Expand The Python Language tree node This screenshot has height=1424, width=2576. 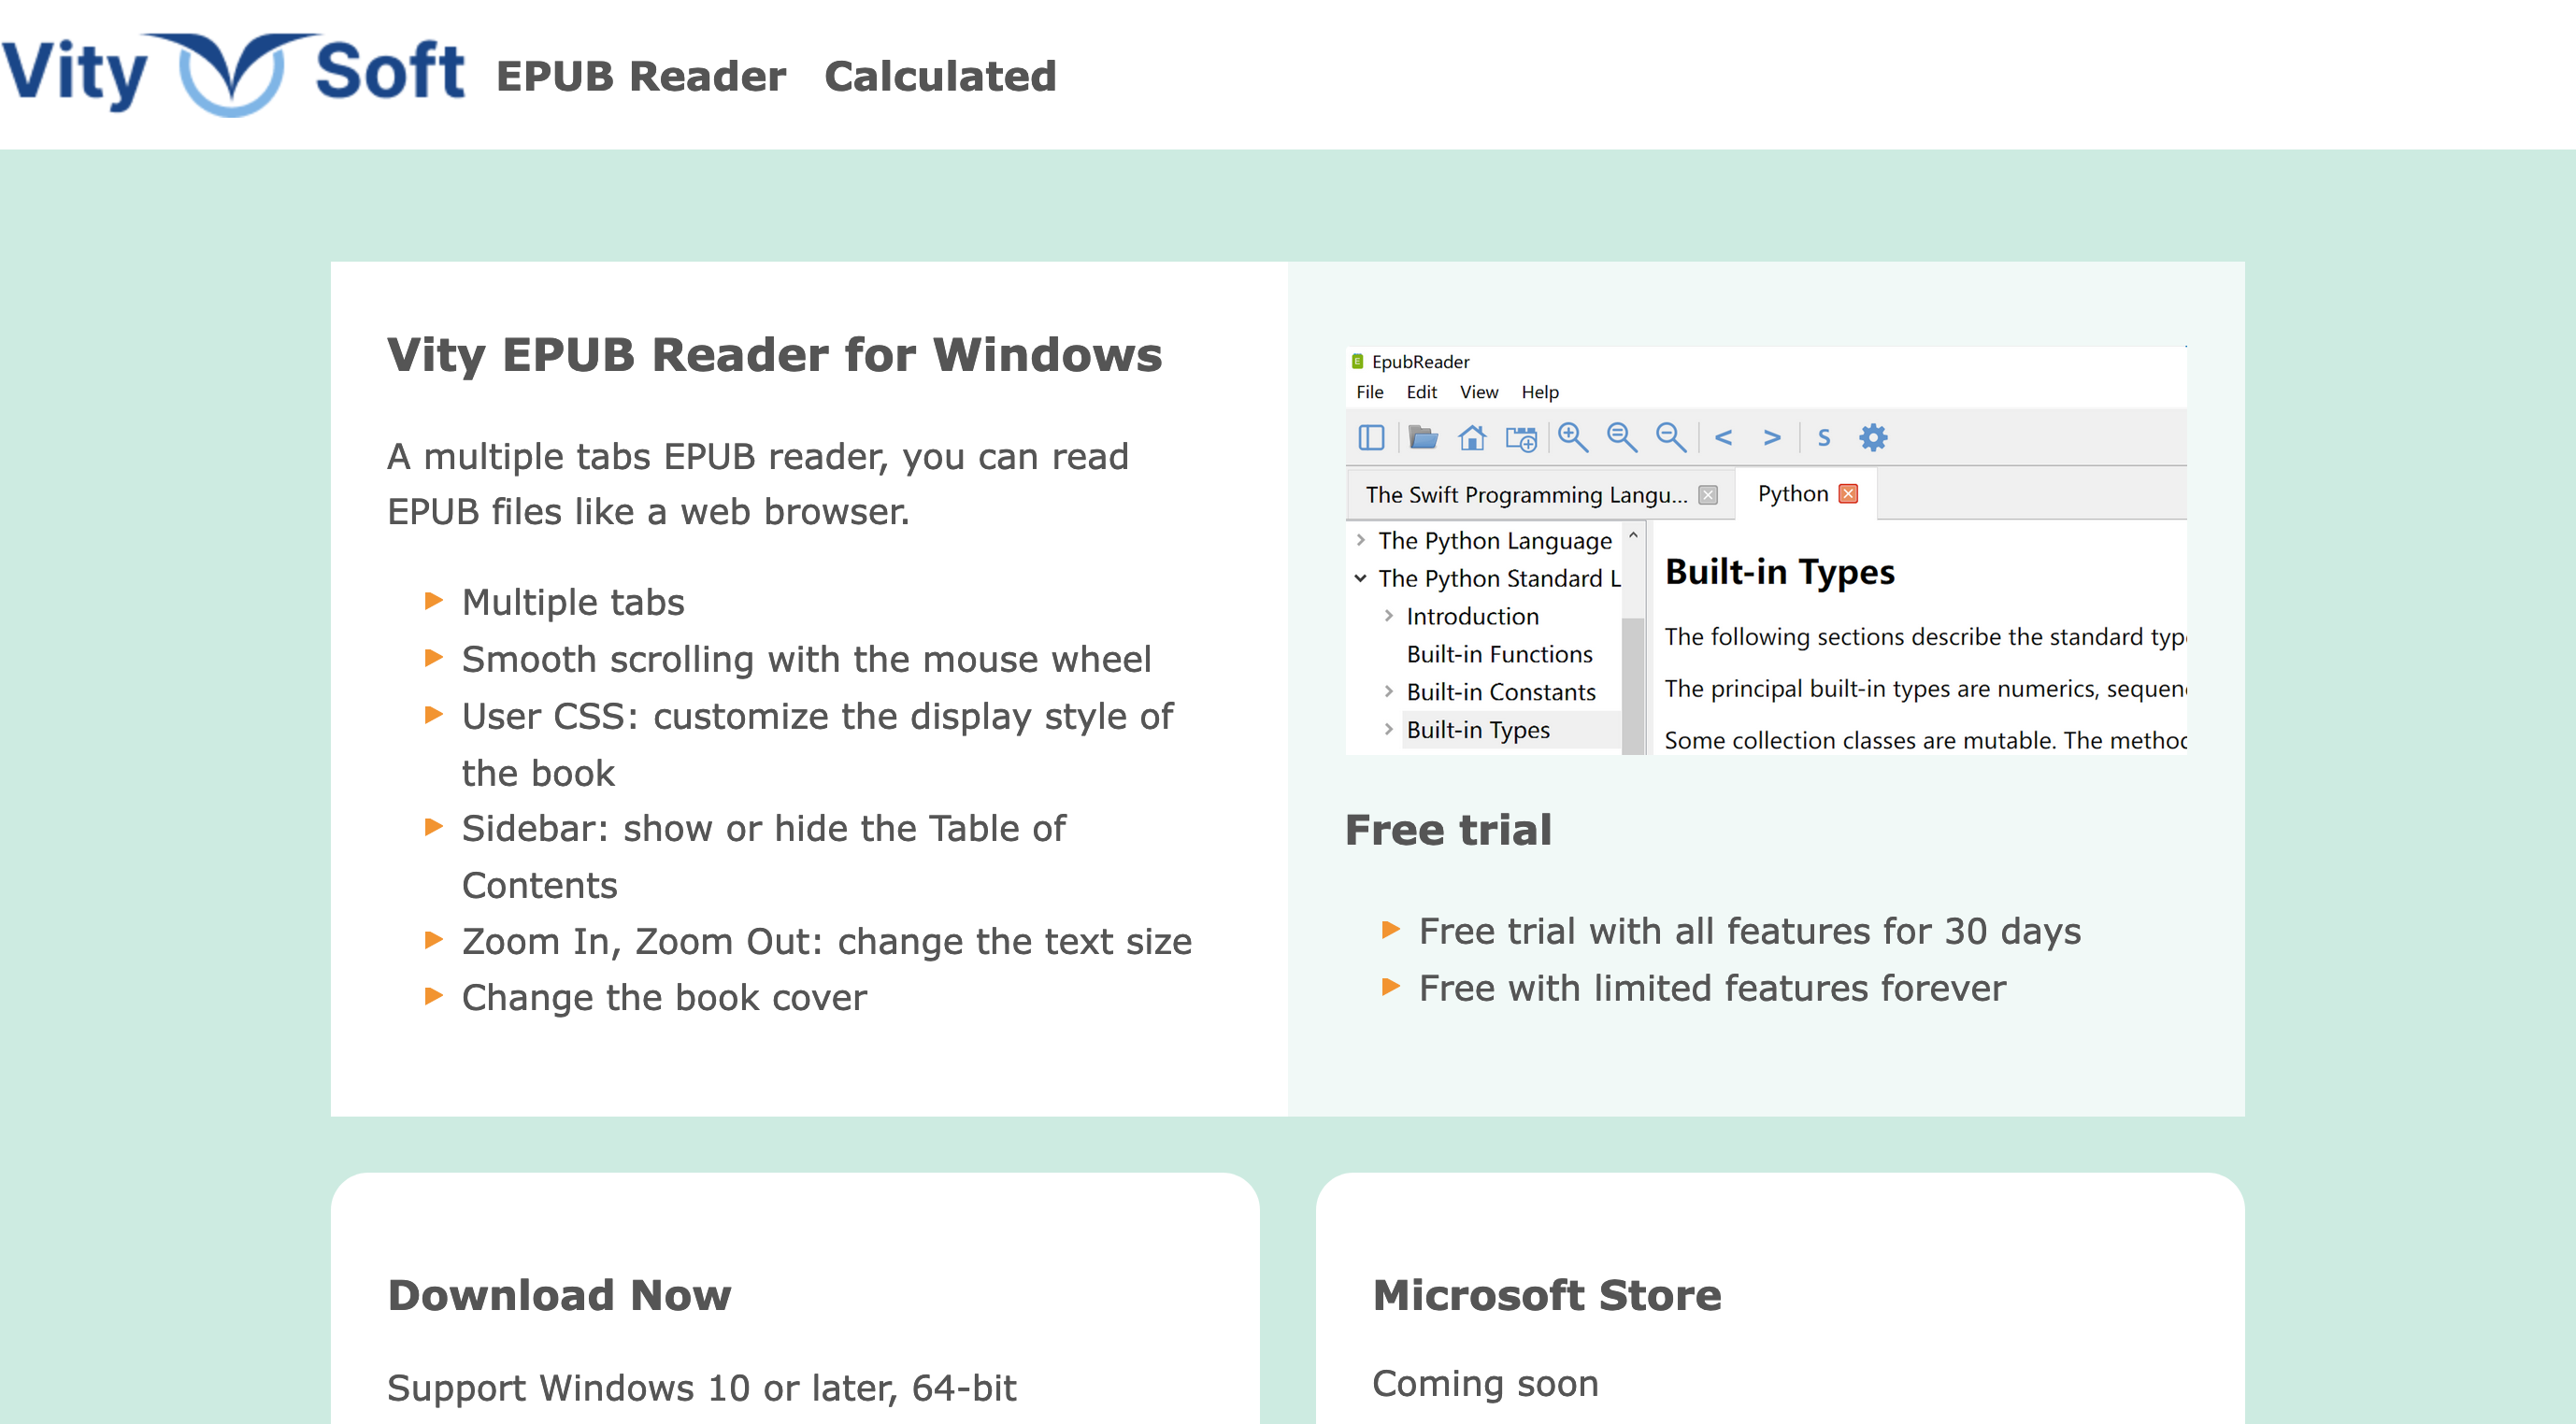[x=1361, y=540]
